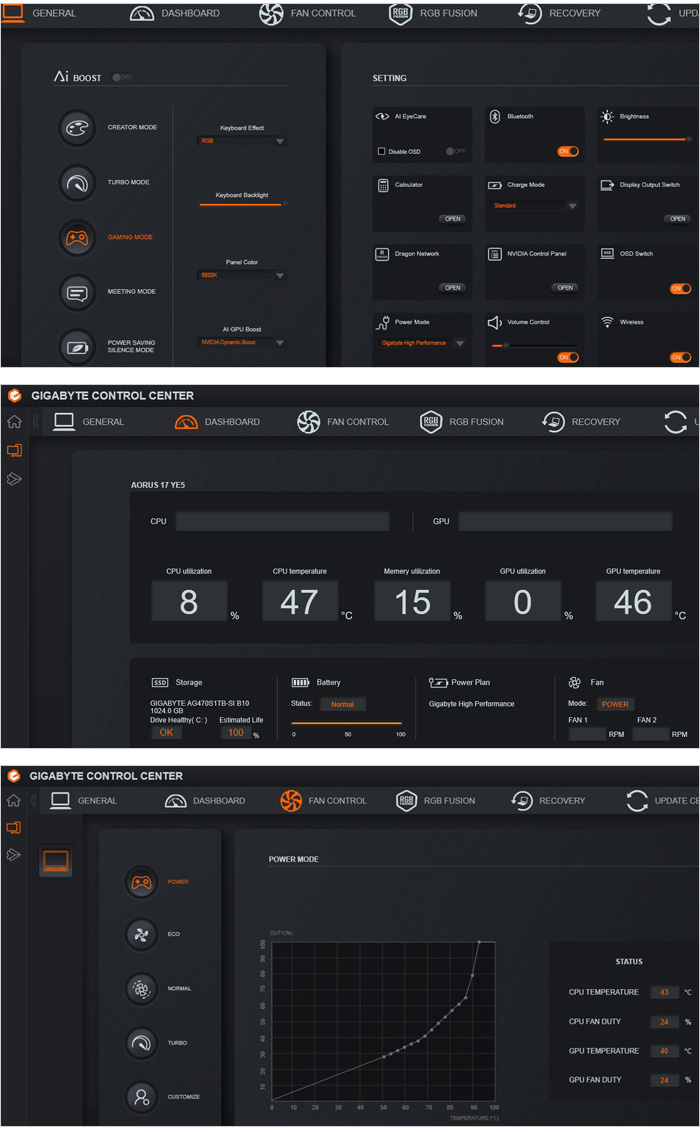This screenshot has height=1132, width=700.
Task: Select Turbo Mode icon under AI Boost
Action: click(76, 183)
